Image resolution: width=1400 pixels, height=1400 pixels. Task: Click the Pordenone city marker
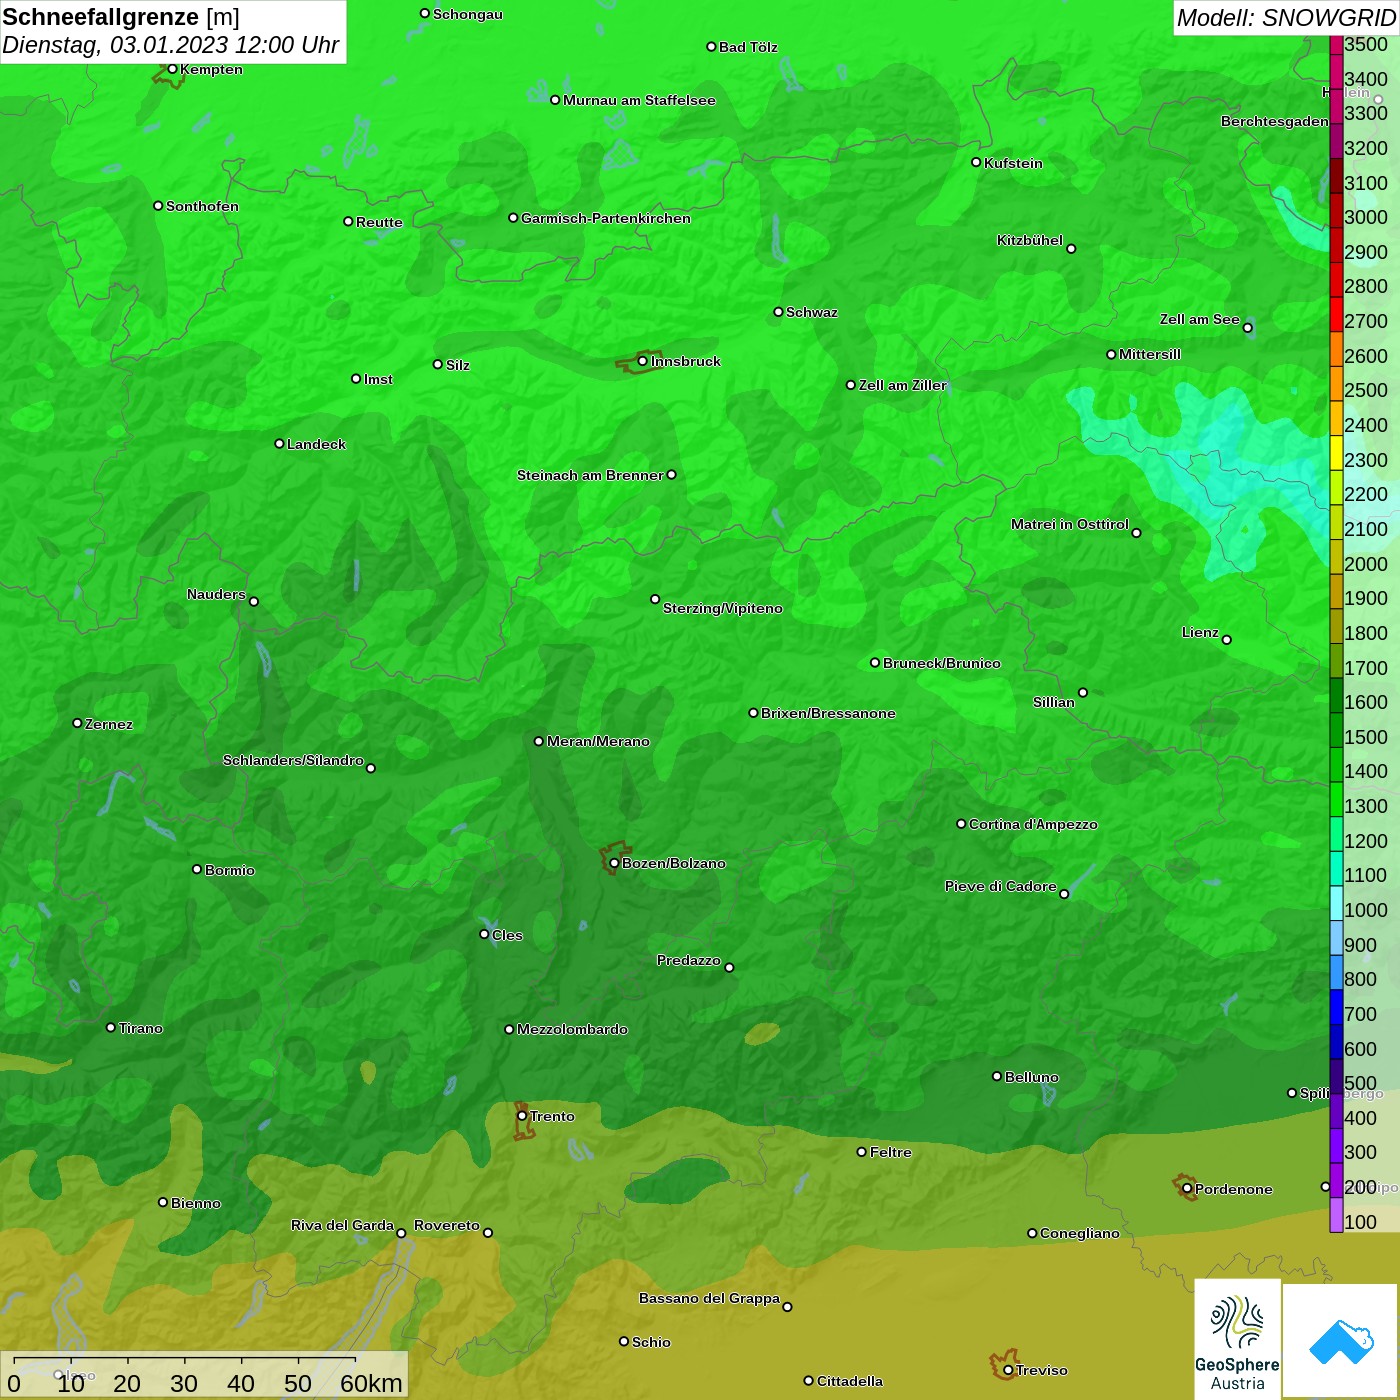[1187, 1189]
